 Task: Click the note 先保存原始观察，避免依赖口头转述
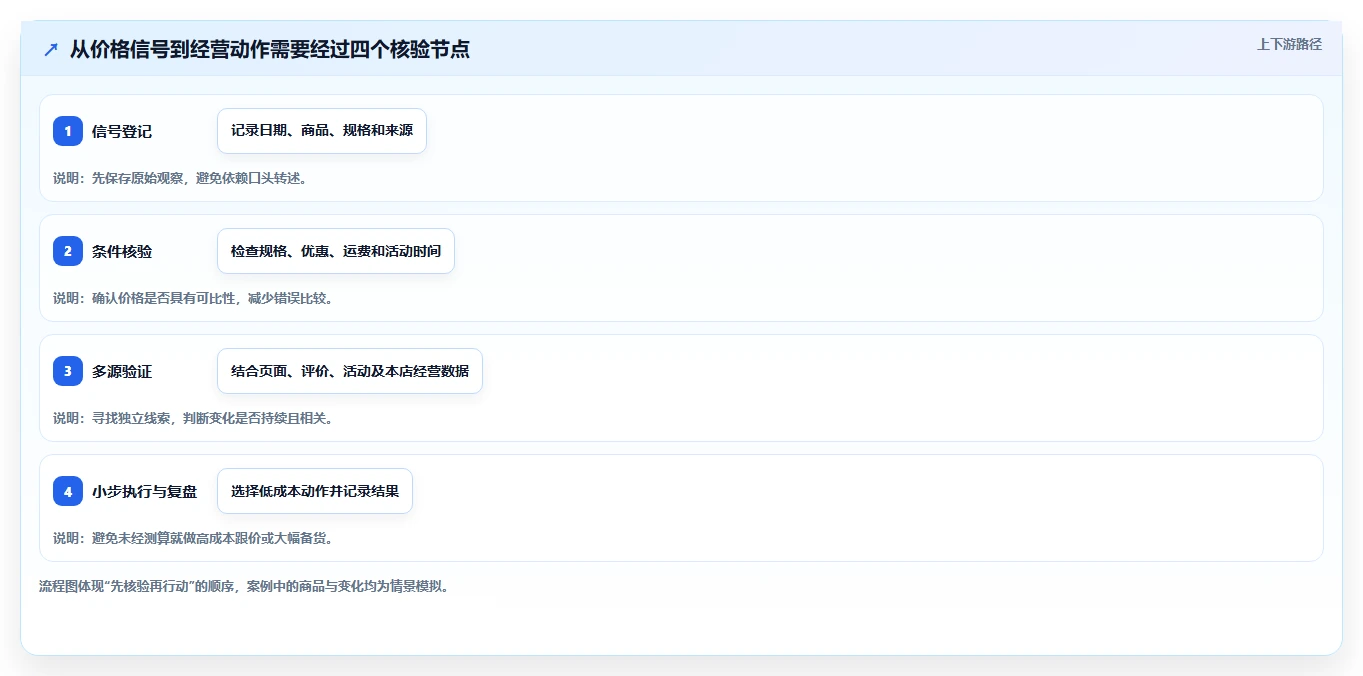(x=180, y=178)
